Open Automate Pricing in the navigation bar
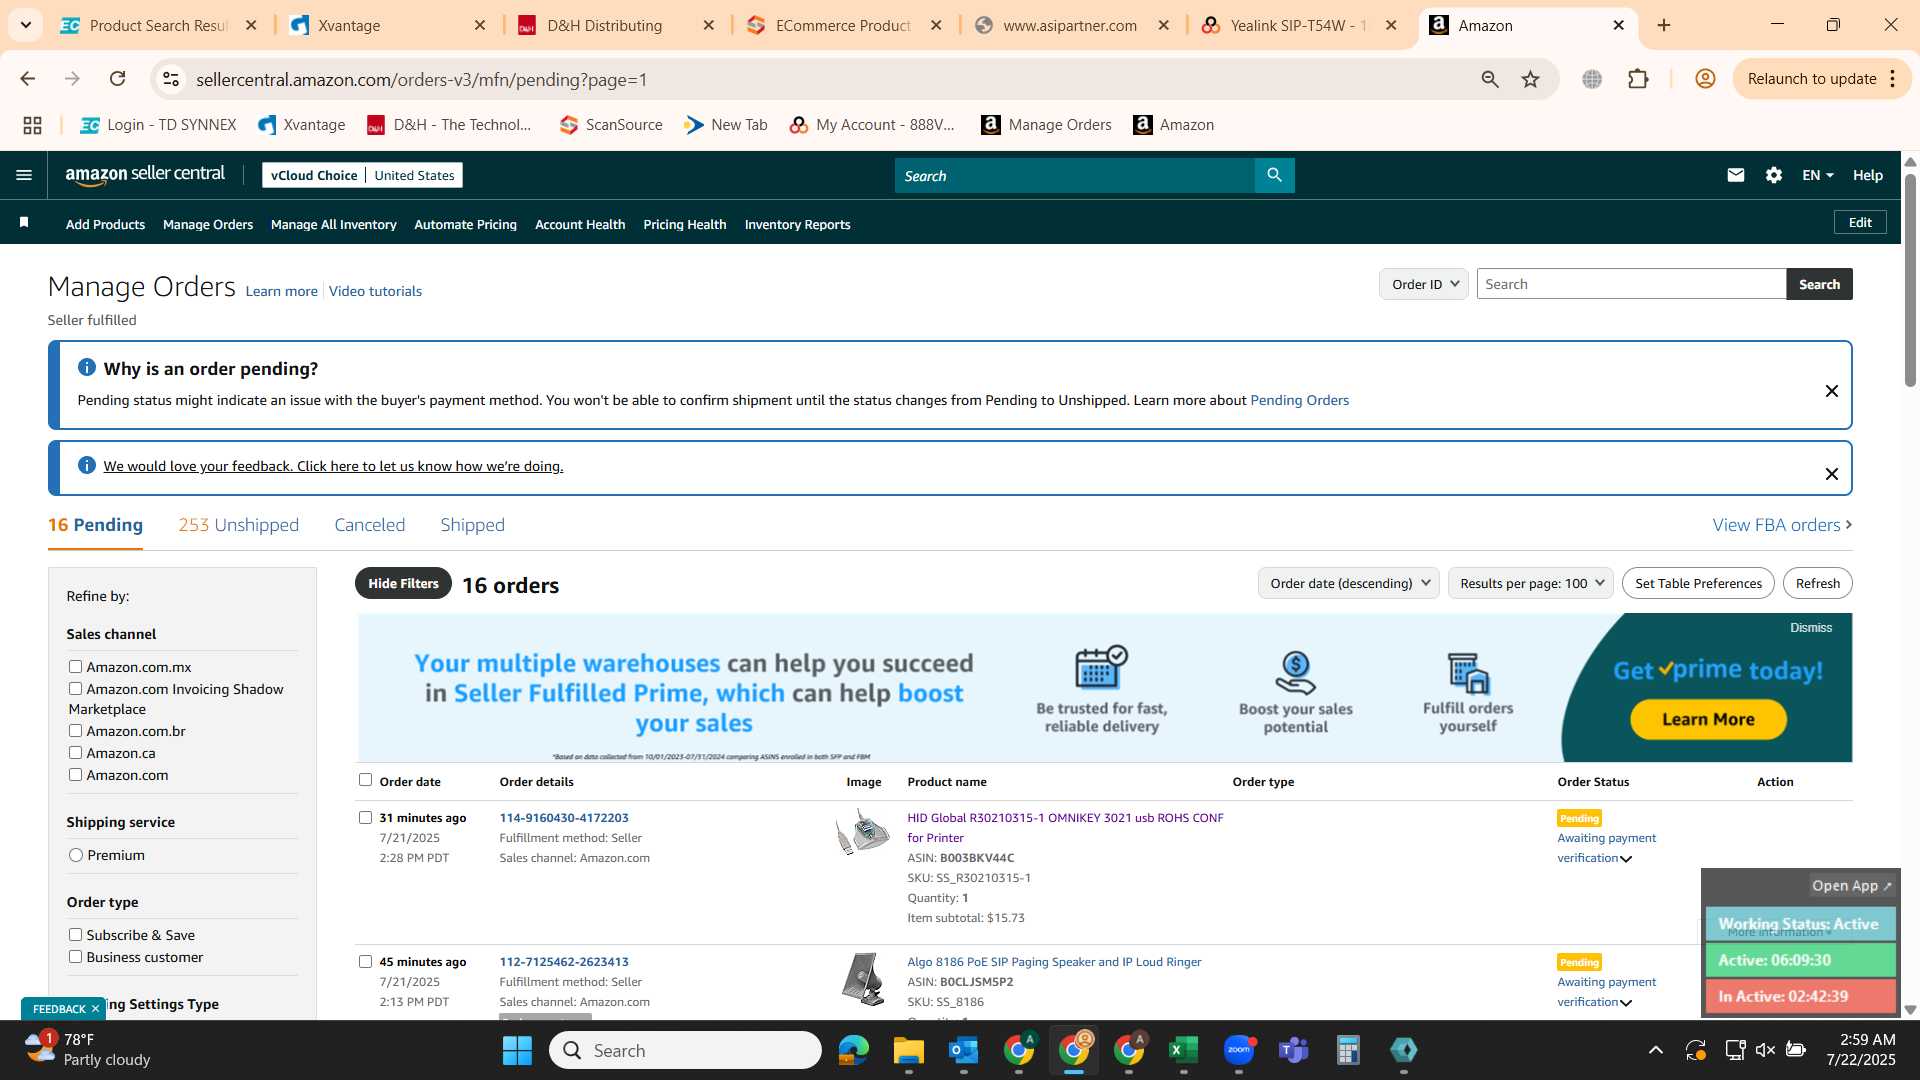This screenshot has height=1080, width=1920. pyautogui.click(x=465, y=224)
